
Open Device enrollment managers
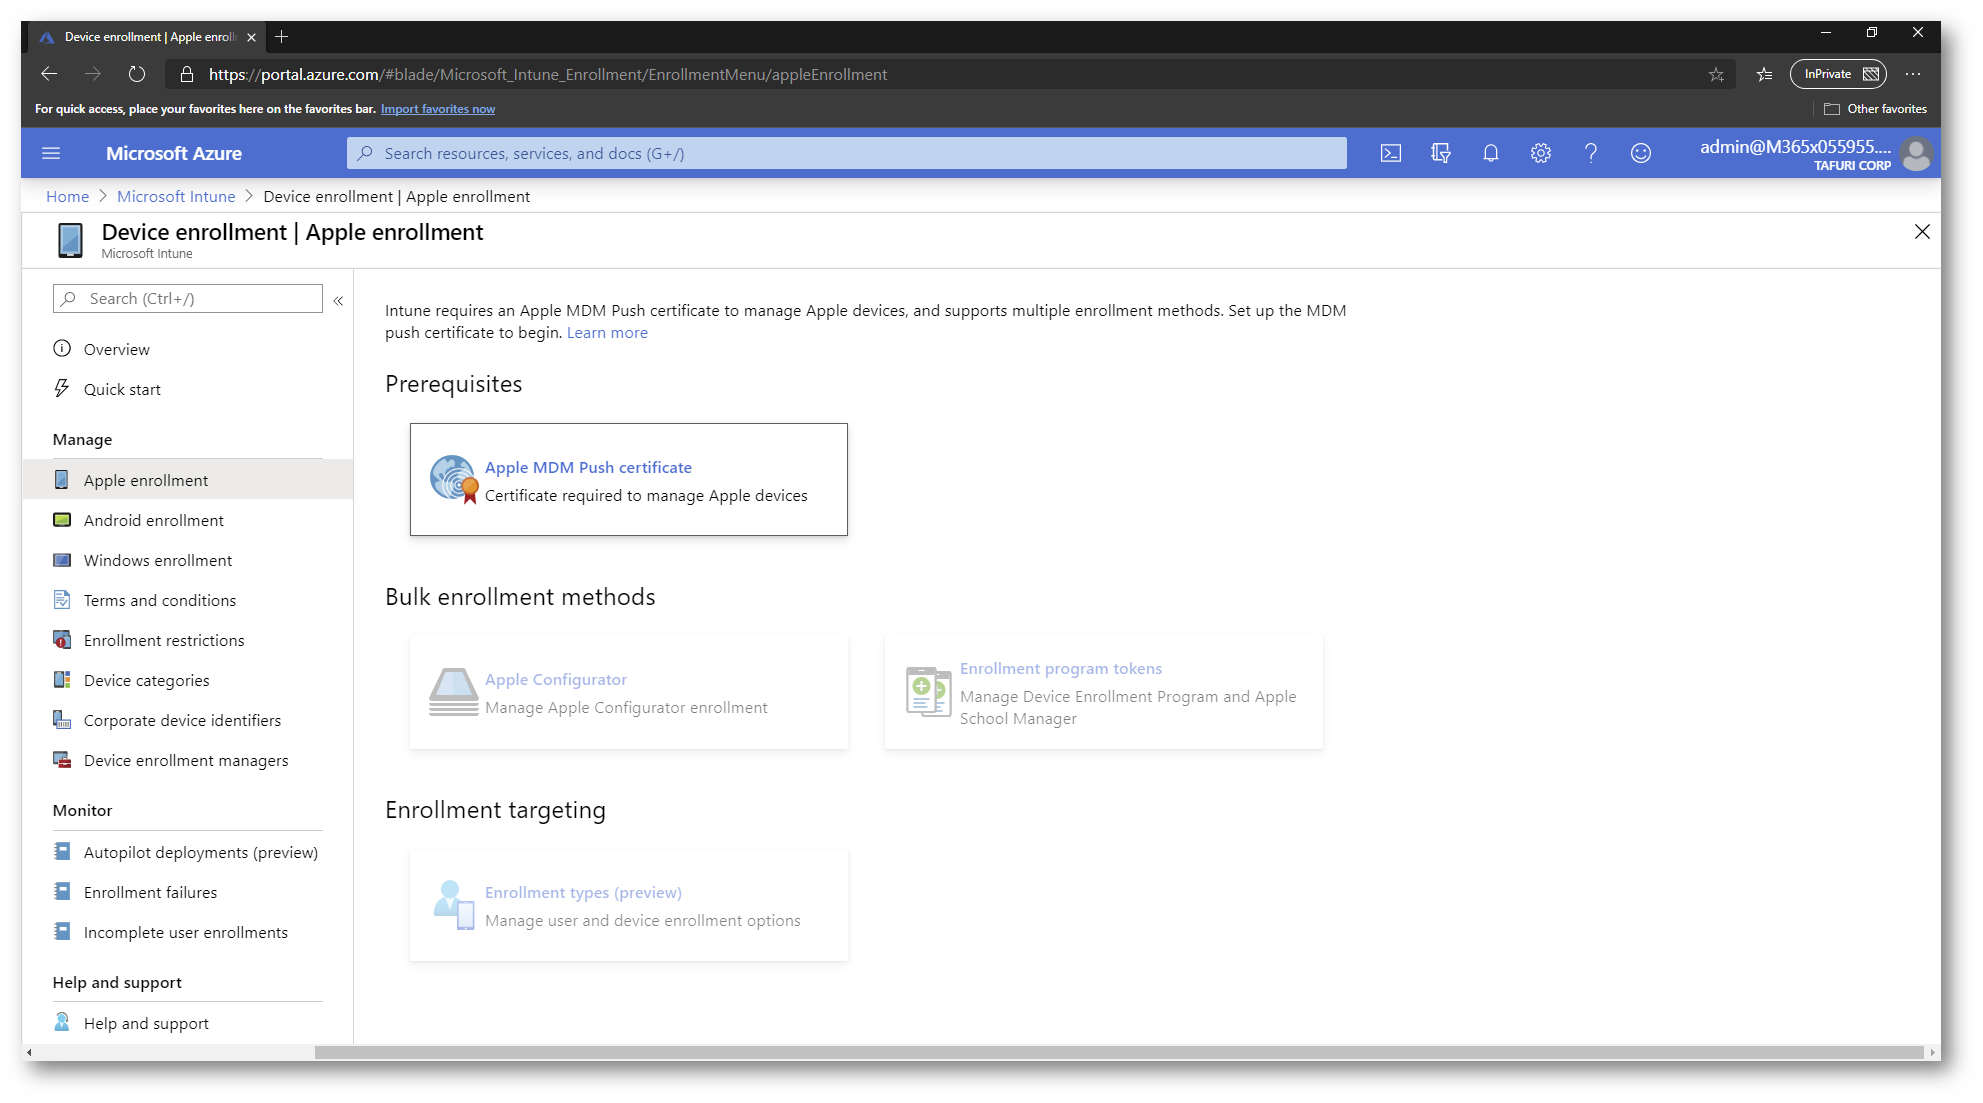click(x=188, y=760)
